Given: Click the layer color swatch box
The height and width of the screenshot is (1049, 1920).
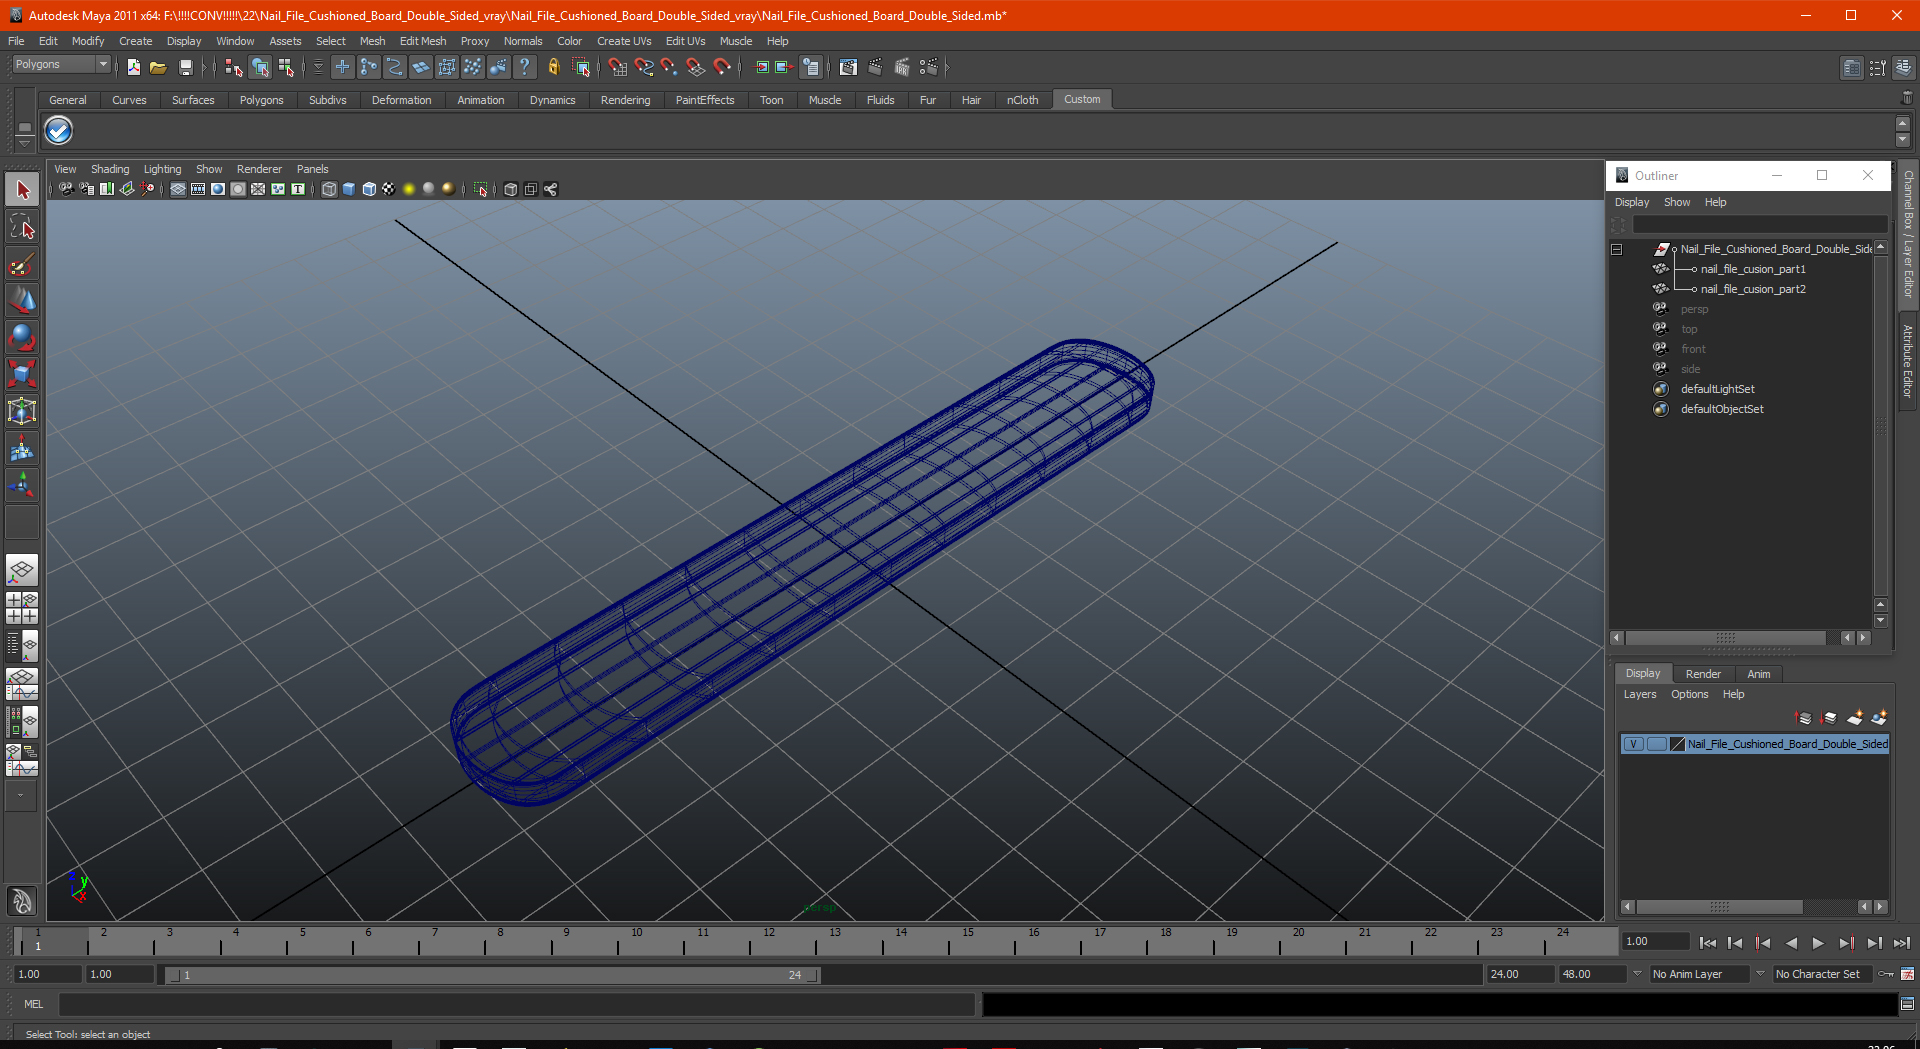Looking at the screenshot, I should pos(1677,744).
